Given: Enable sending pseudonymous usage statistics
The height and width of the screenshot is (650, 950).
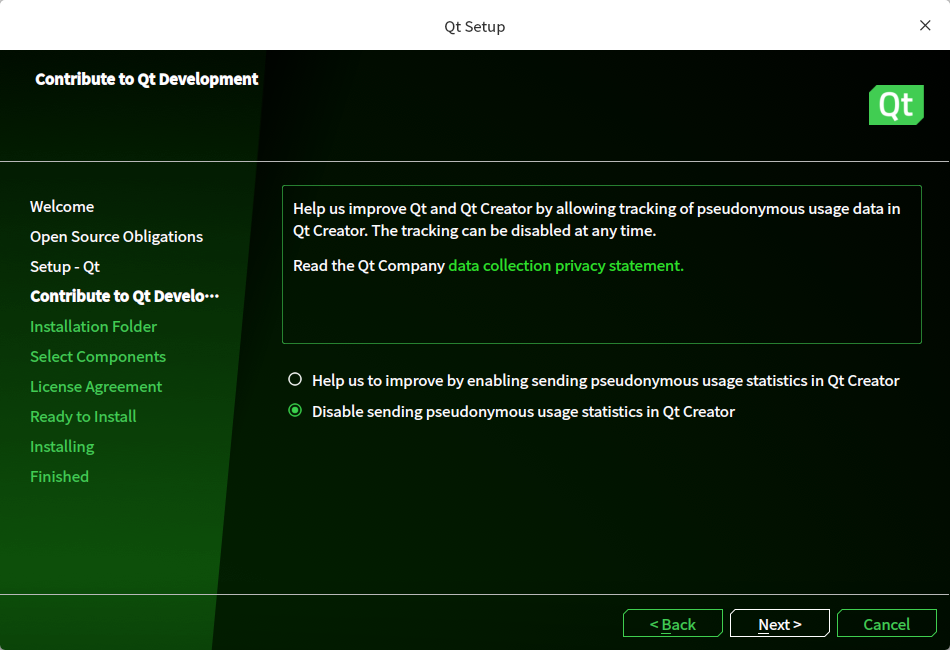Looking at the screenshot, I should click(x=296, y=379).
